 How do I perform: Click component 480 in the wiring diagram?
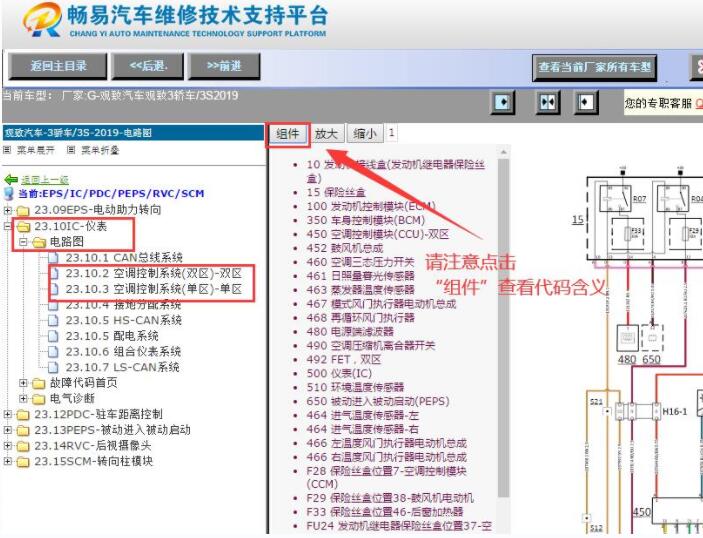[x=627, y=339]
